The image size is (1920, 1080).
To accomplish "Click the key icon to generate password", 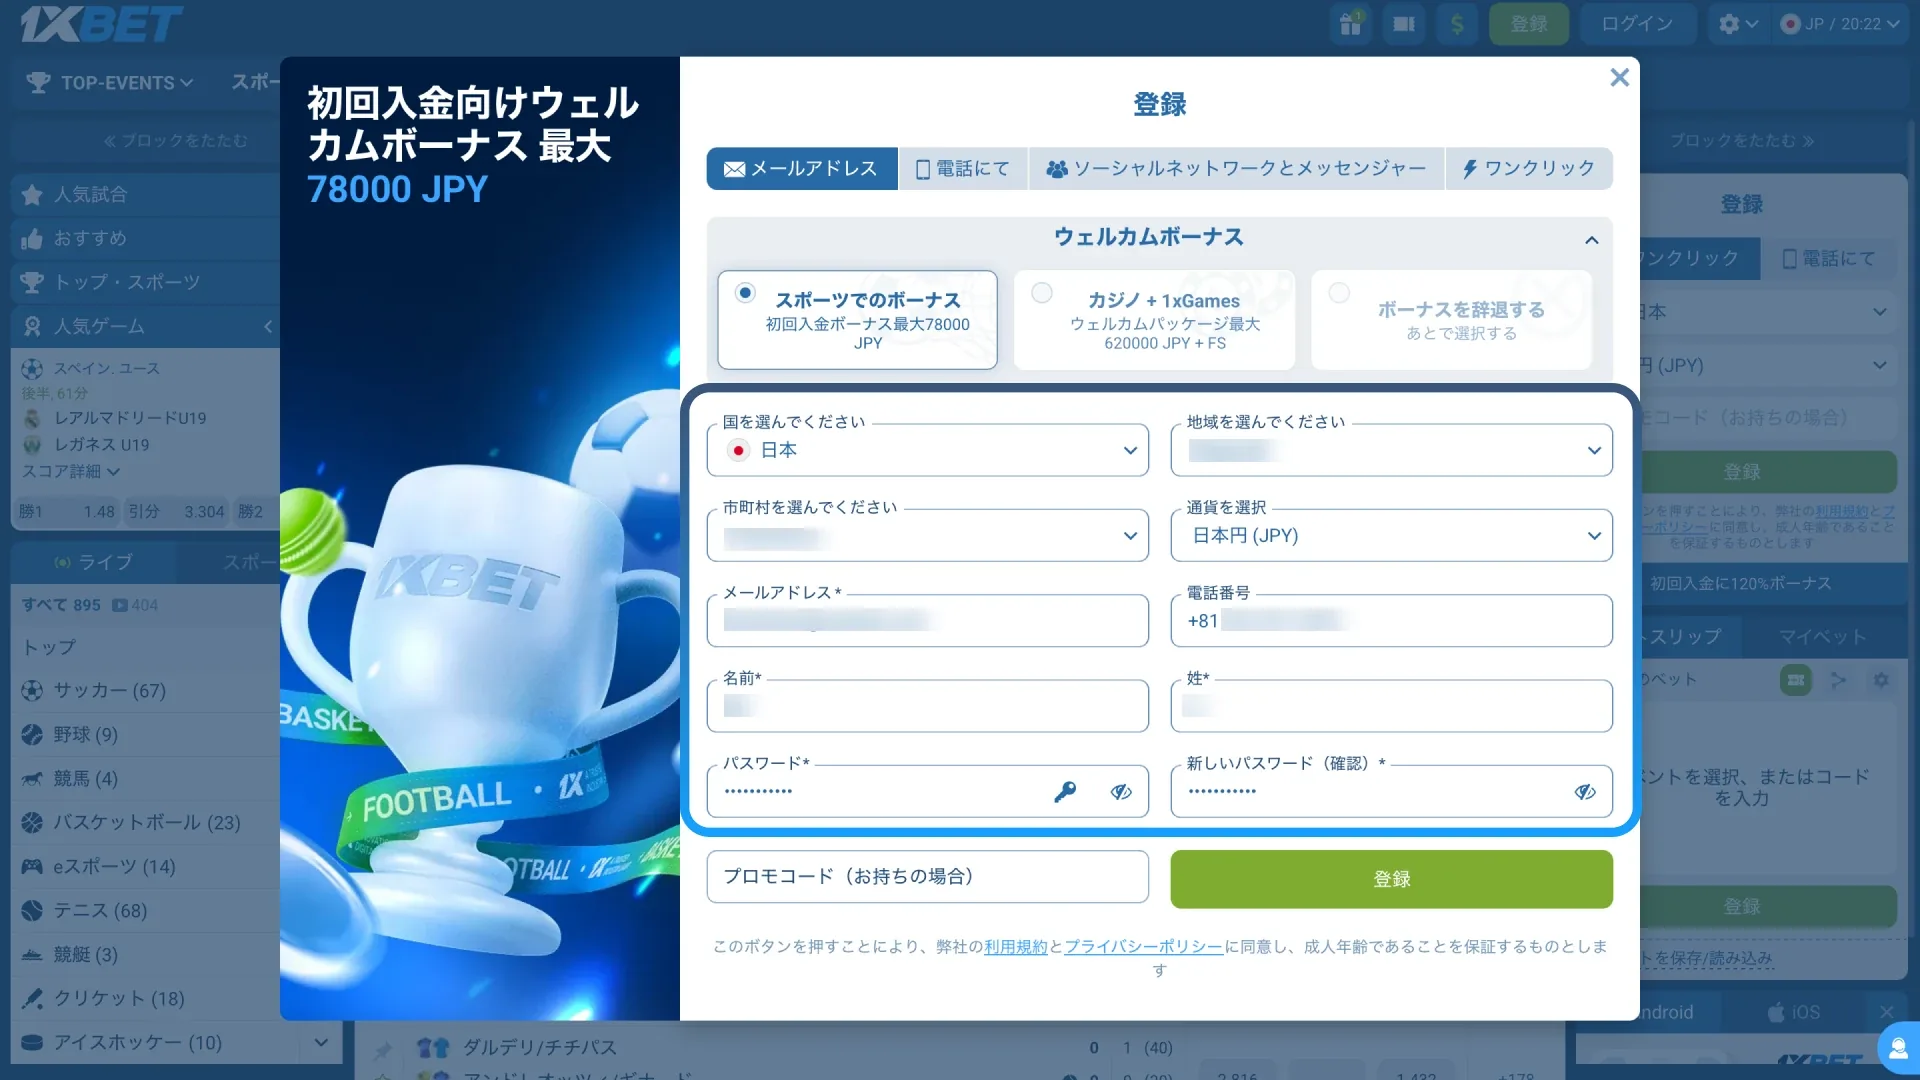I will coord(1065,792).
